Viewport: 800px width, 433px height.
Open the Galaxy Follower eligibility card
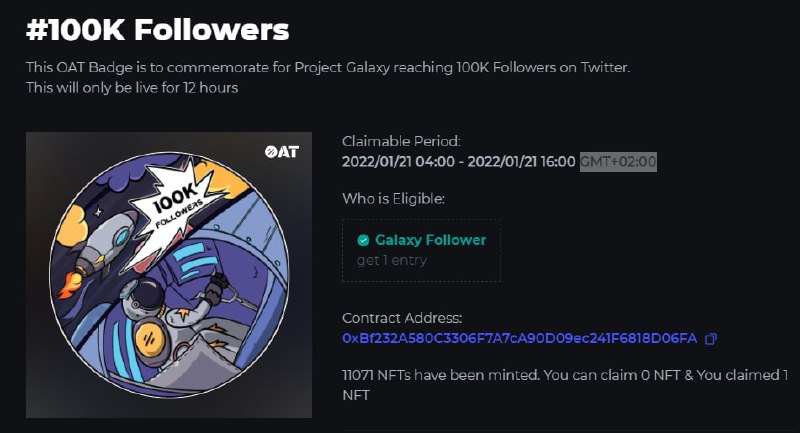(421, 250)
